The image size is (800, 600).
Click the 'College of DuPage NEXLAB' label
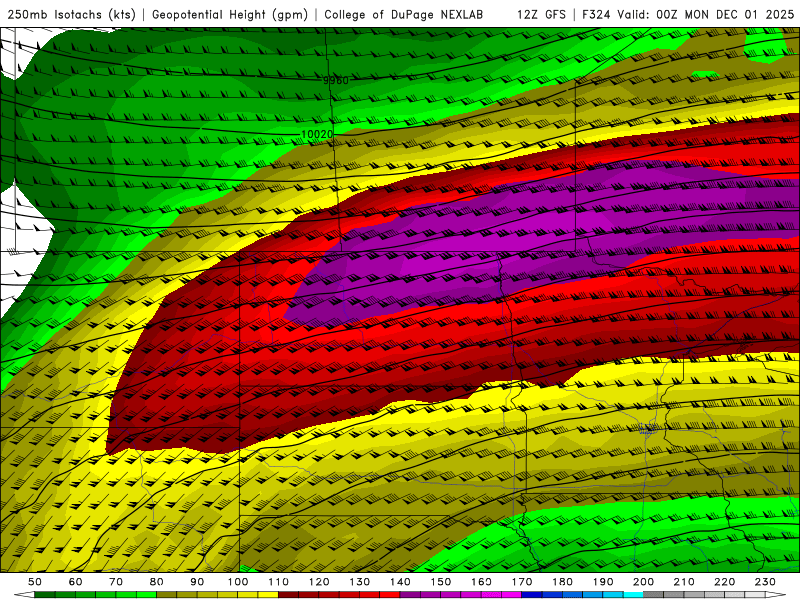click(x=403, y=15)
